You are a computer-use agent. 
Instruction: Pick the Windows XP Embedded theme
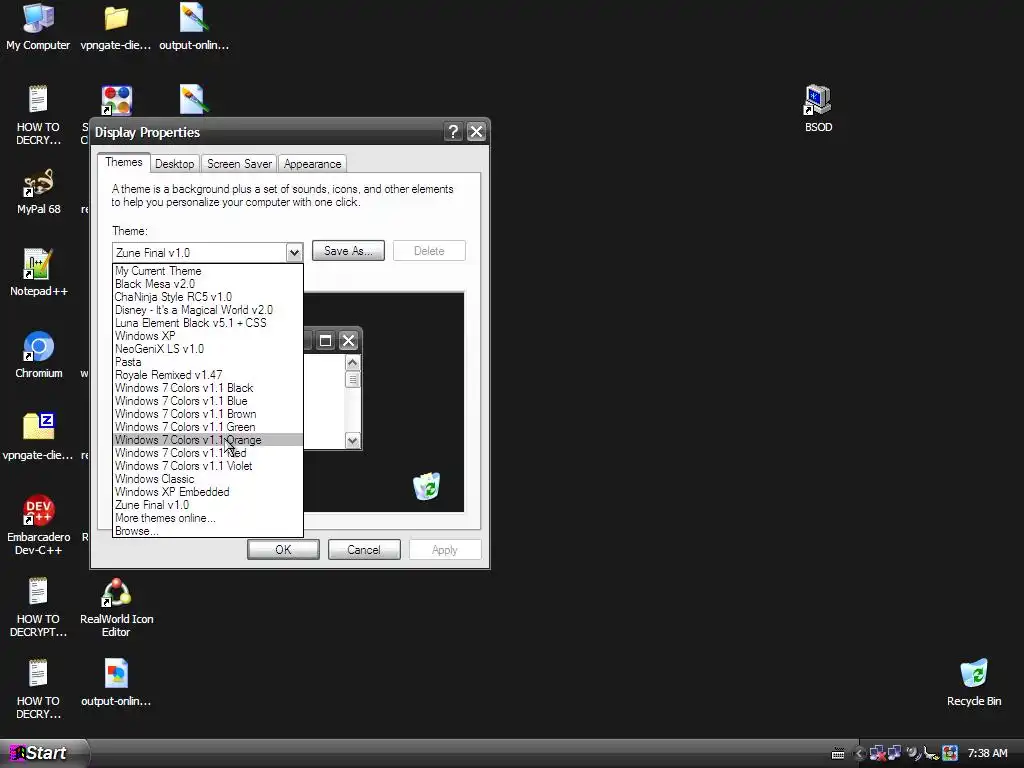[208, 492]
